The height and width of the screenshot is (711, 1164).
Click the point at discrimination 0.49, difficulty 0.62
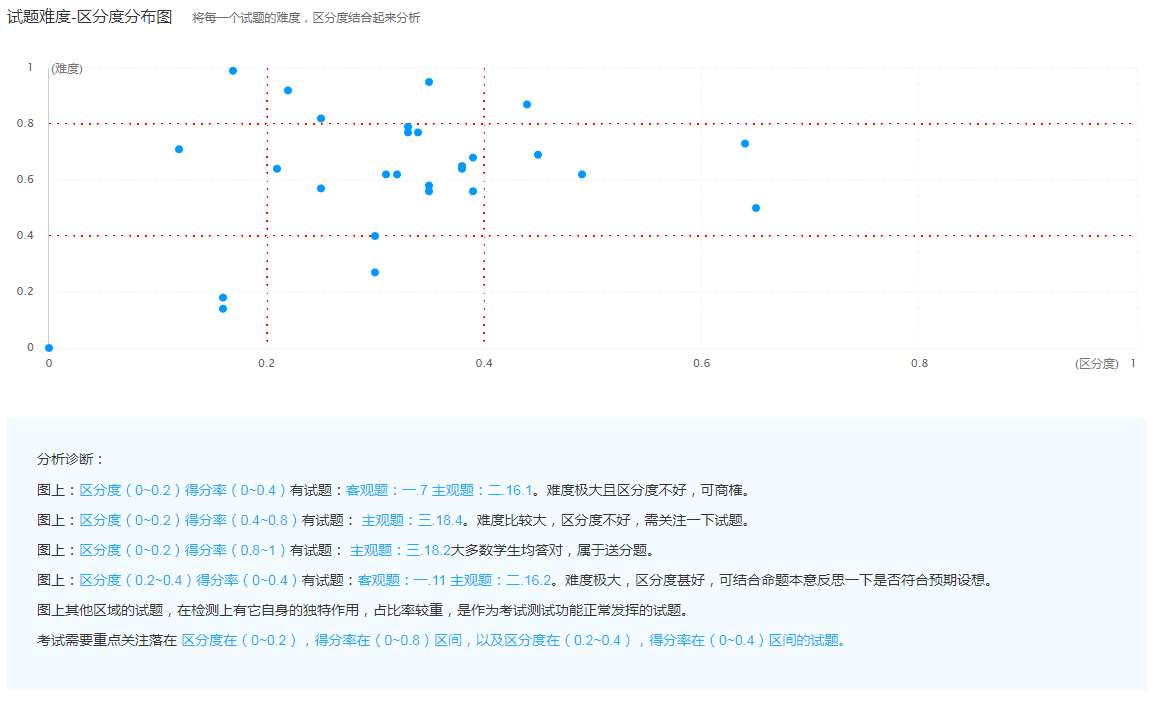582,174
